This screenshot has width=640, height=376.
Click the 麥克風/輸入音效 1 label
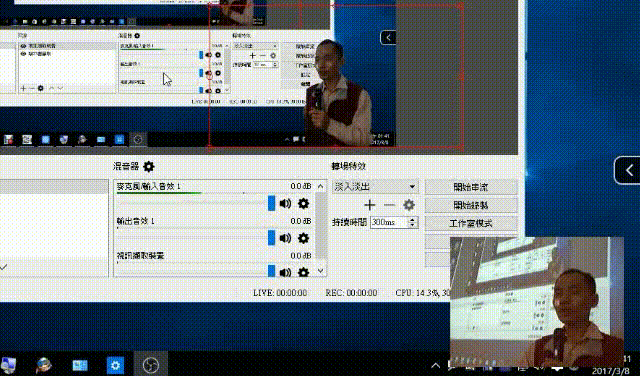[149, 187]
